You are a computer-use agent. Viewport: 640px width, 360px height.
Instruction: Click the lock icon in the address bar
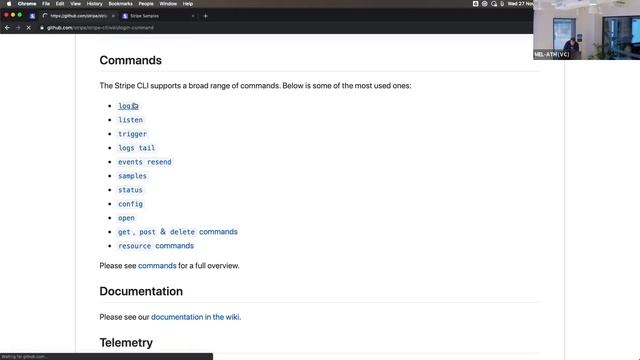click(42, 28)
